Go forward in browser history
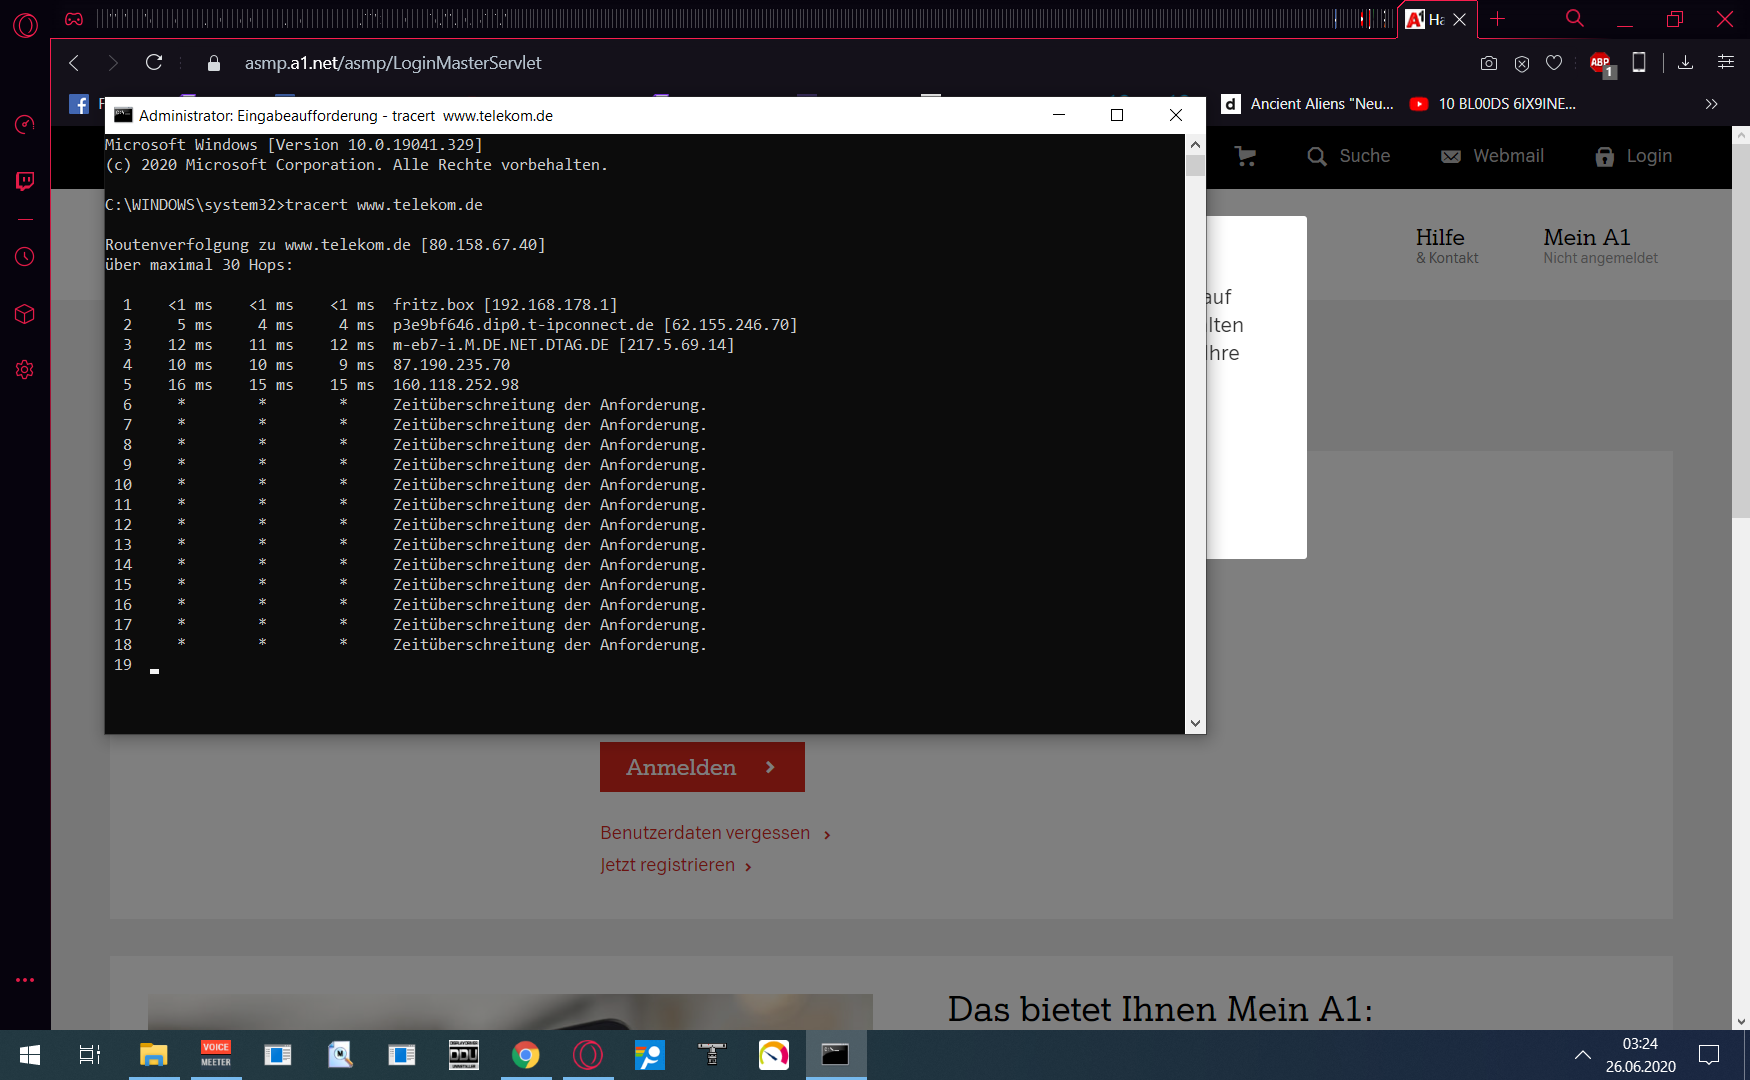This screenshot has height=1080, width=1750. pyautogui.click(x=113, y=63)
